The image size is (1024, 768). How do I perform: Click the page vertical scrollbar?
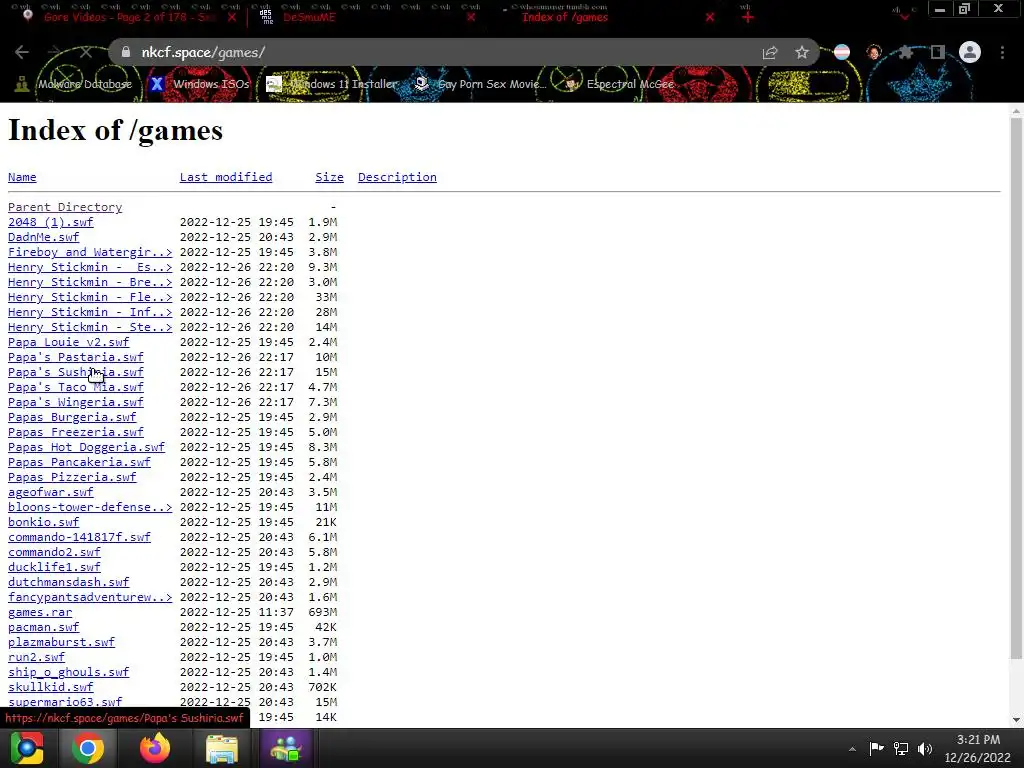tap(1016, 389)
